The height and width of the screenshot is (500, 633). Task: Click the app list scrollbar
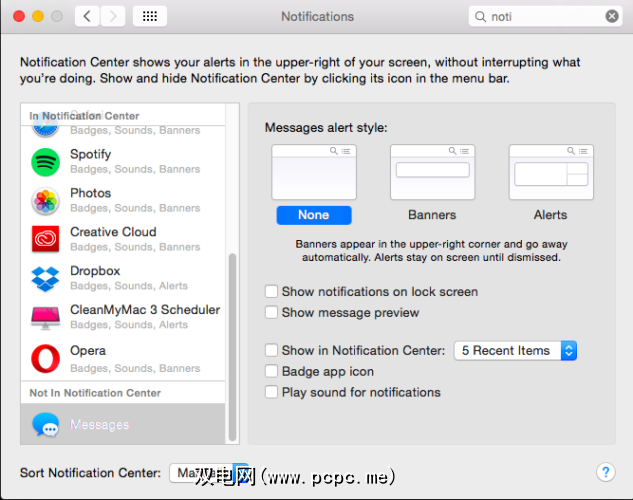(x=232, y=347)
